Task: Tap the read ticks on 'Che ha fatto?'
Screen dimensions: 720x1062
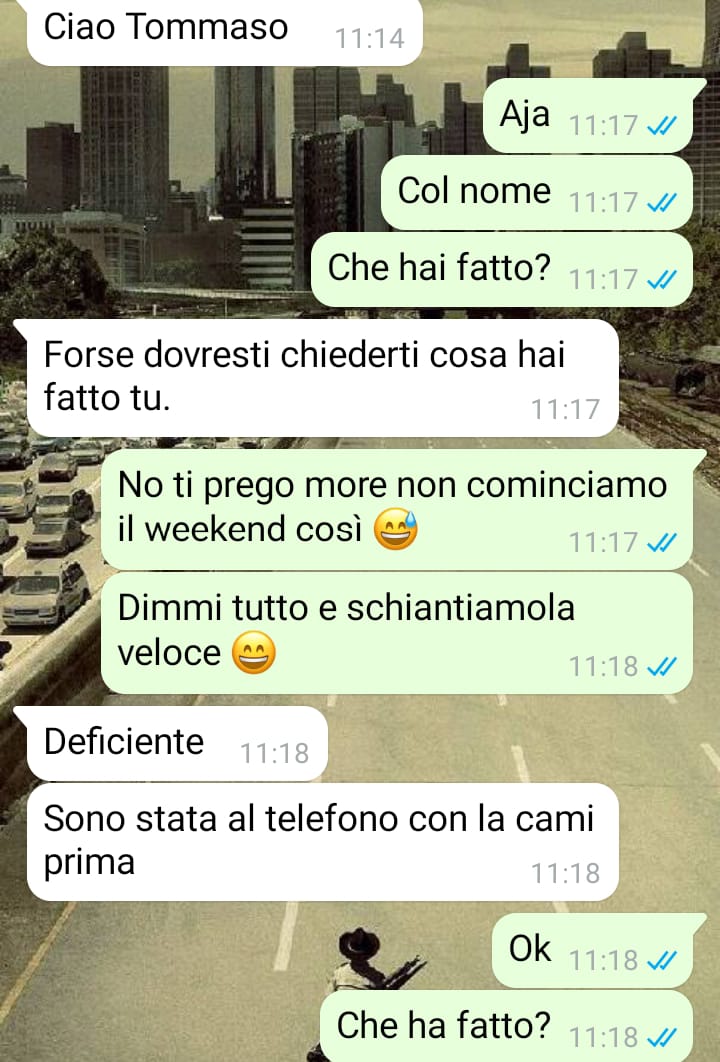Action: pos(662,1038)
